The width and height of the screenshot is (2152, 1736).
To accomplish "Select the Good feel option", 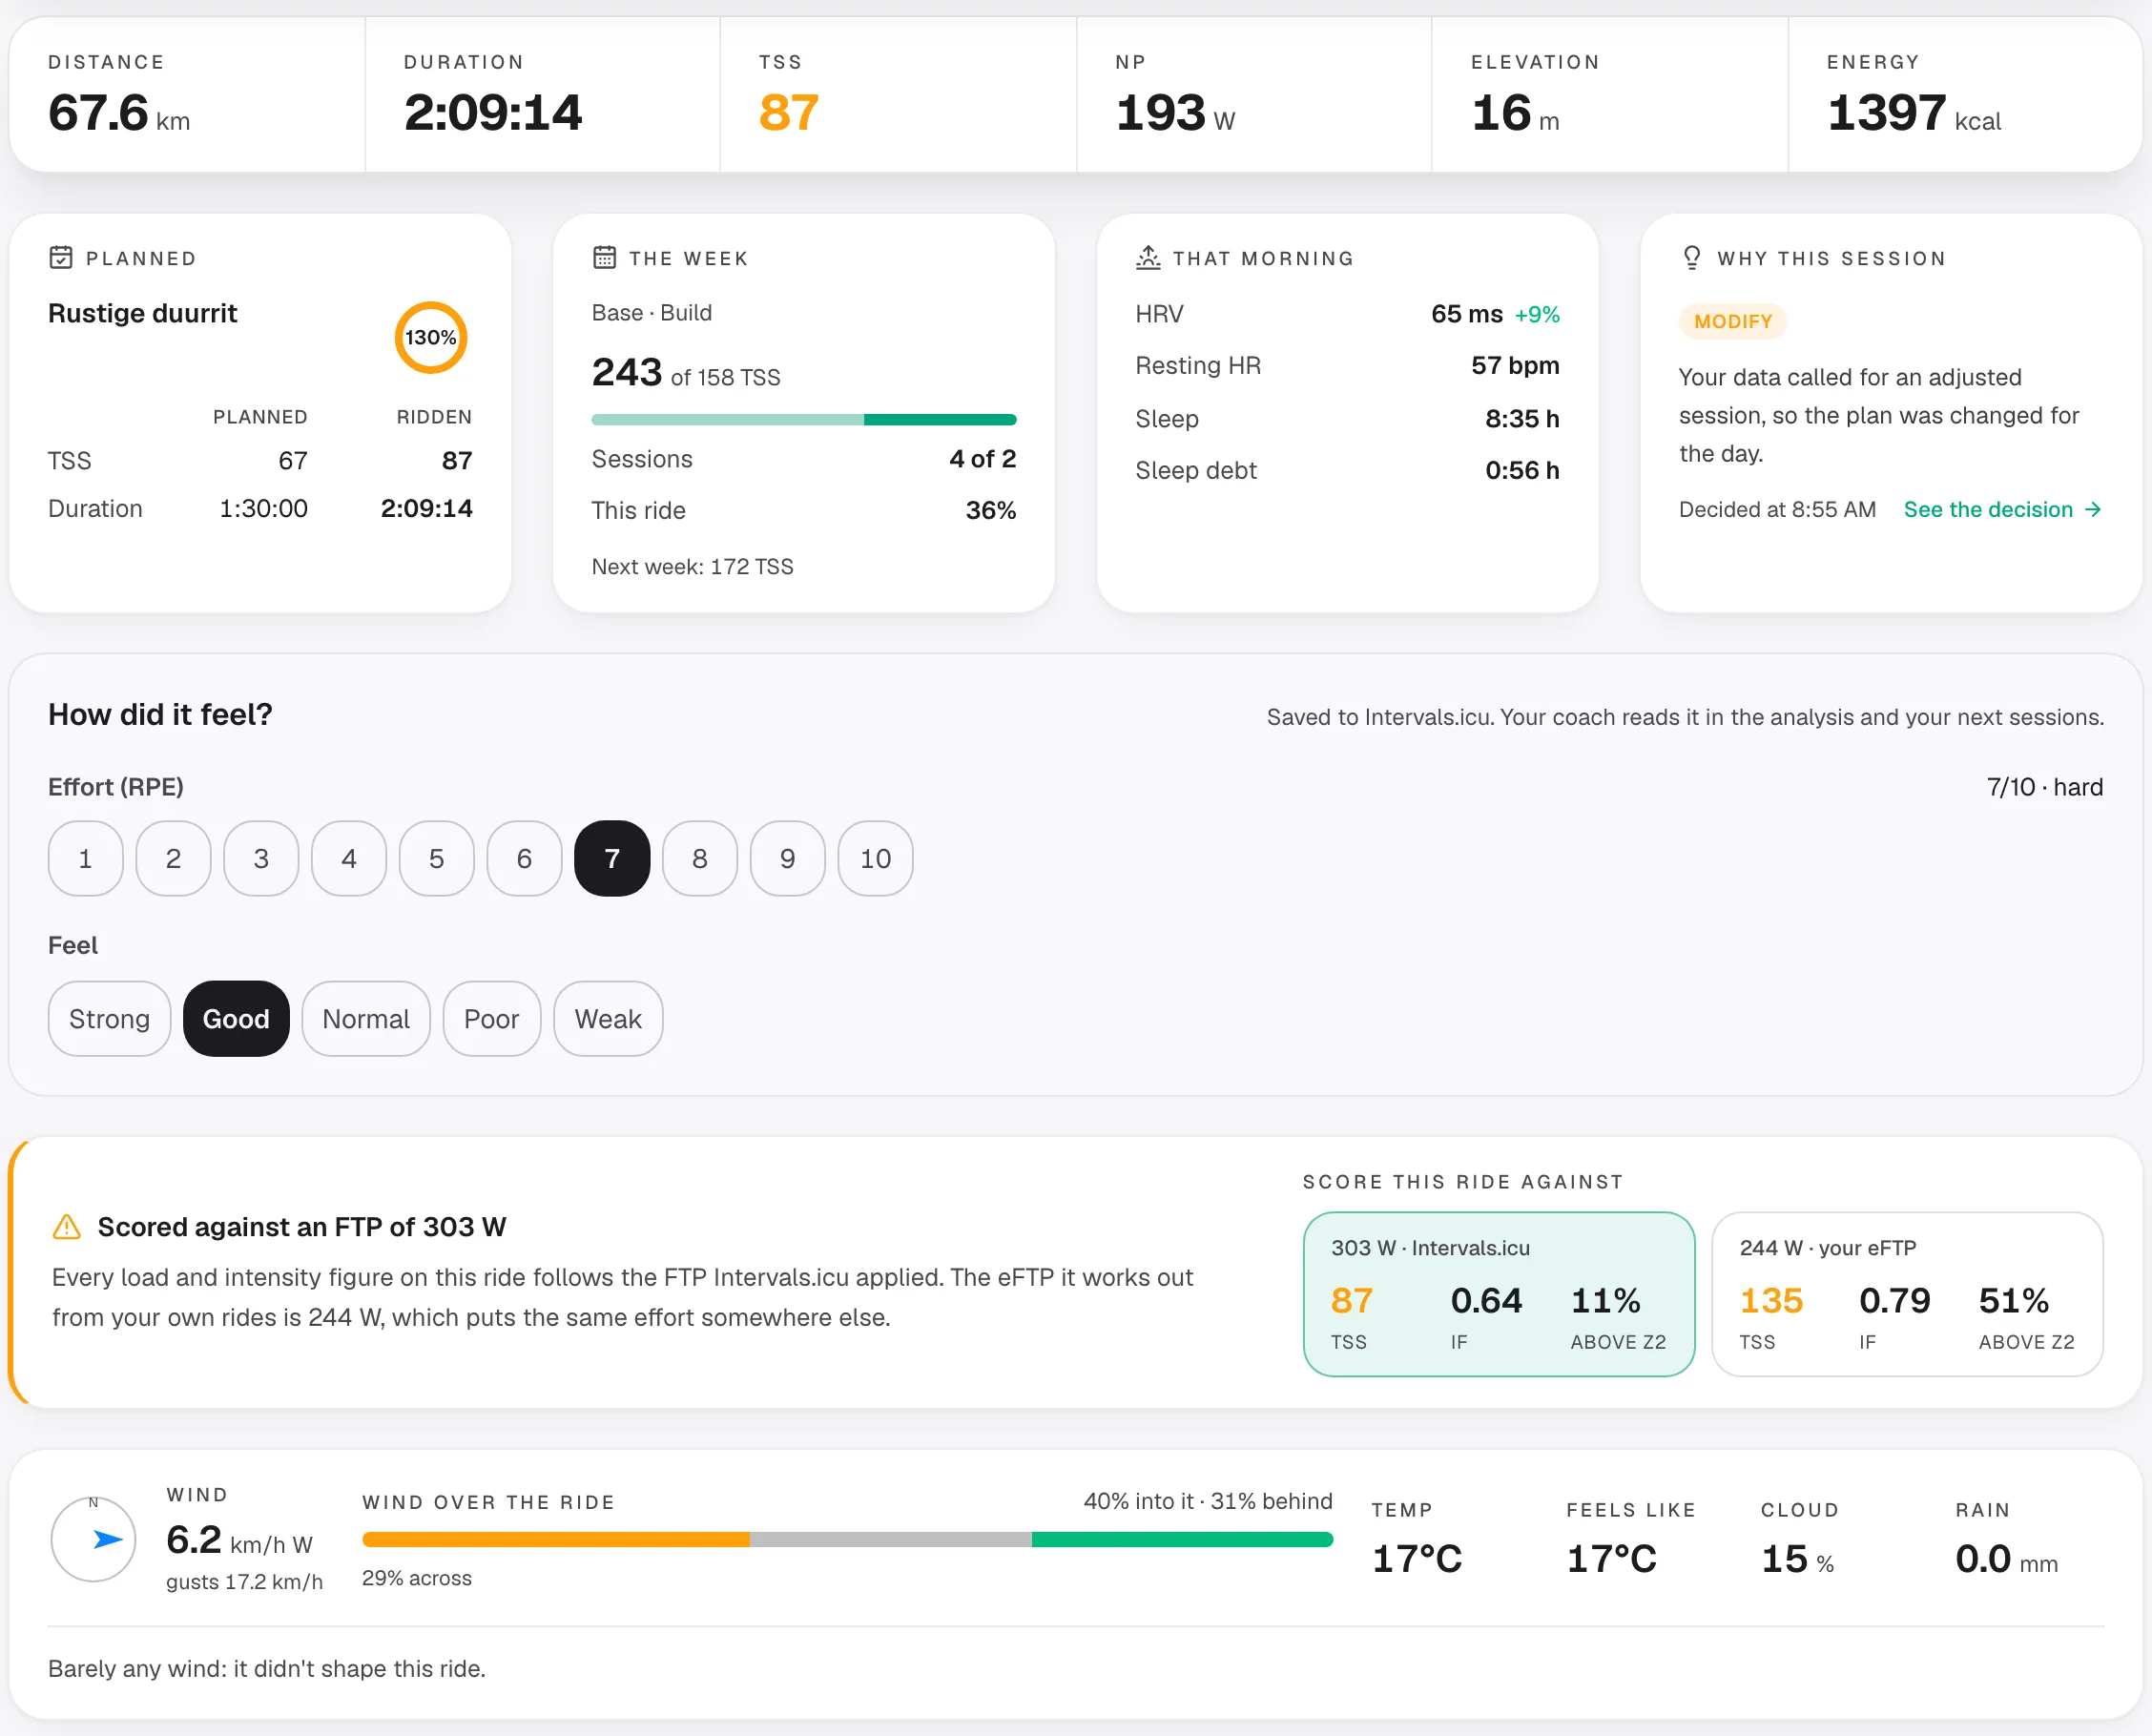I will click(x=236, y=1018).
